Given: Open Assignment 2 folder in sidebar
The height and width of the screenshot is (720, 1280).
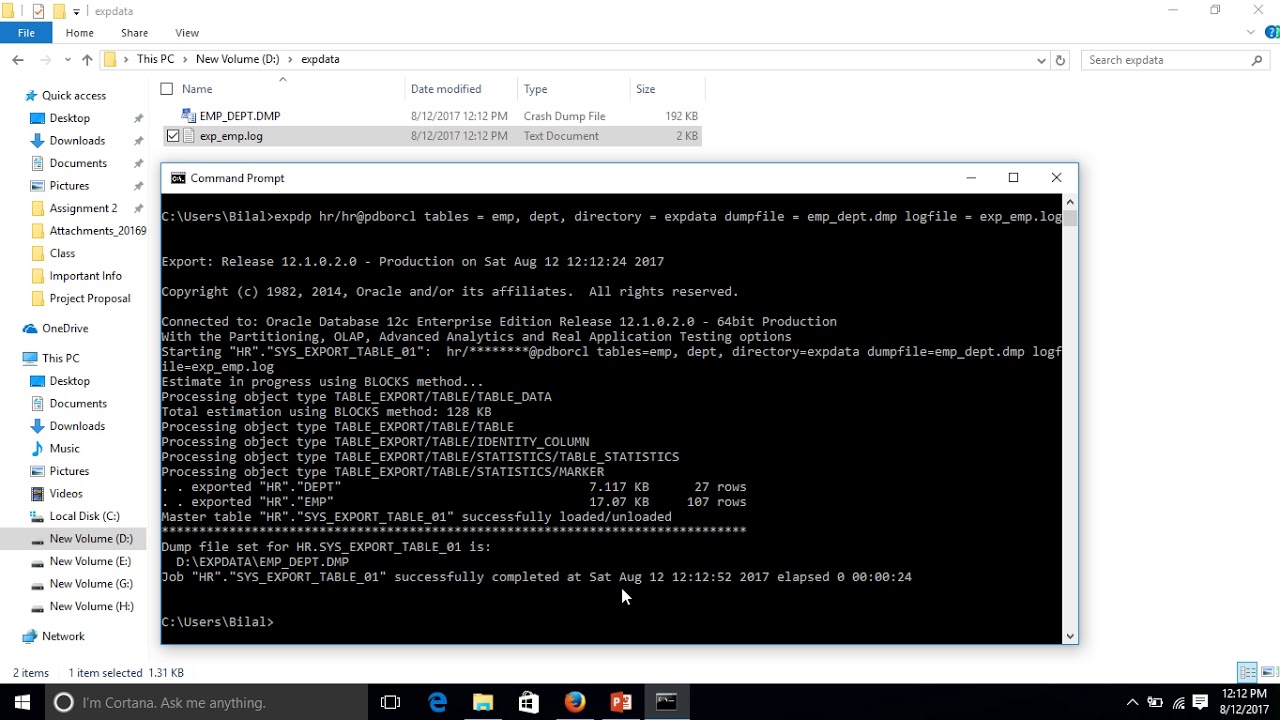Looking at the screenshot, I should pyautogui.click(x=83, y=208).
